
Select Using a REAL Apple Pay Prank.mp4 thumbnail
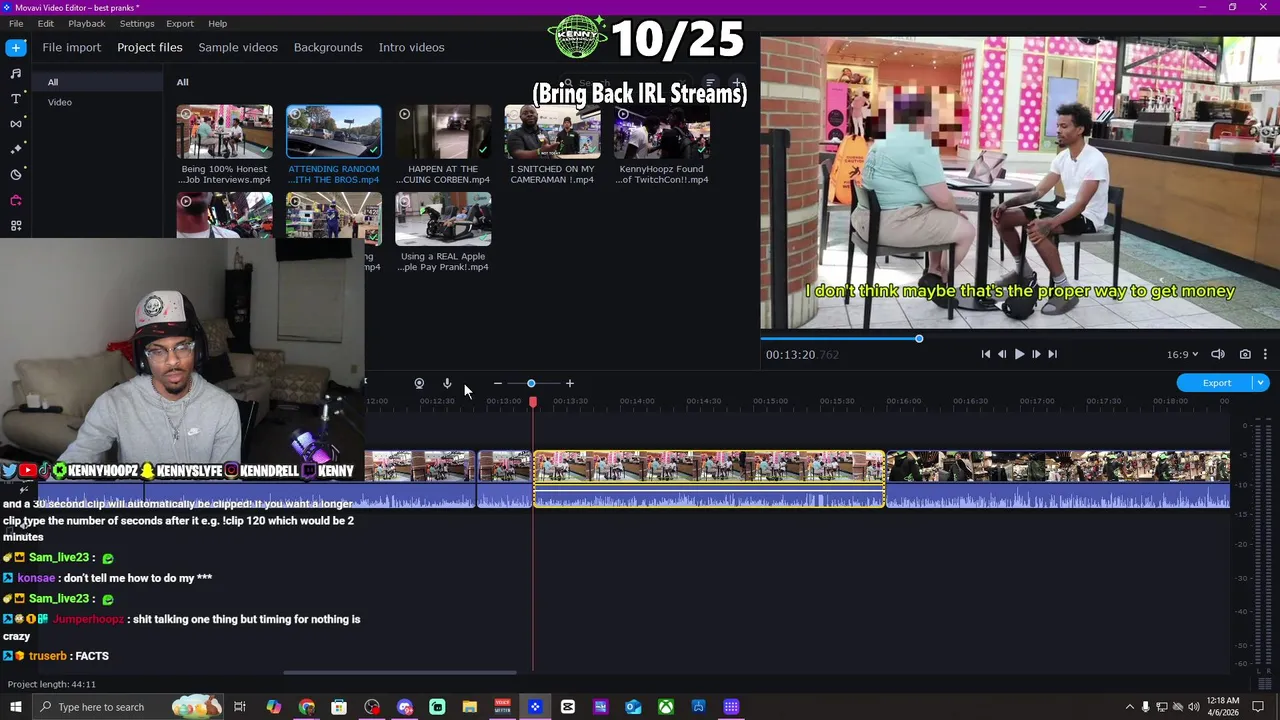pos(443,219)
